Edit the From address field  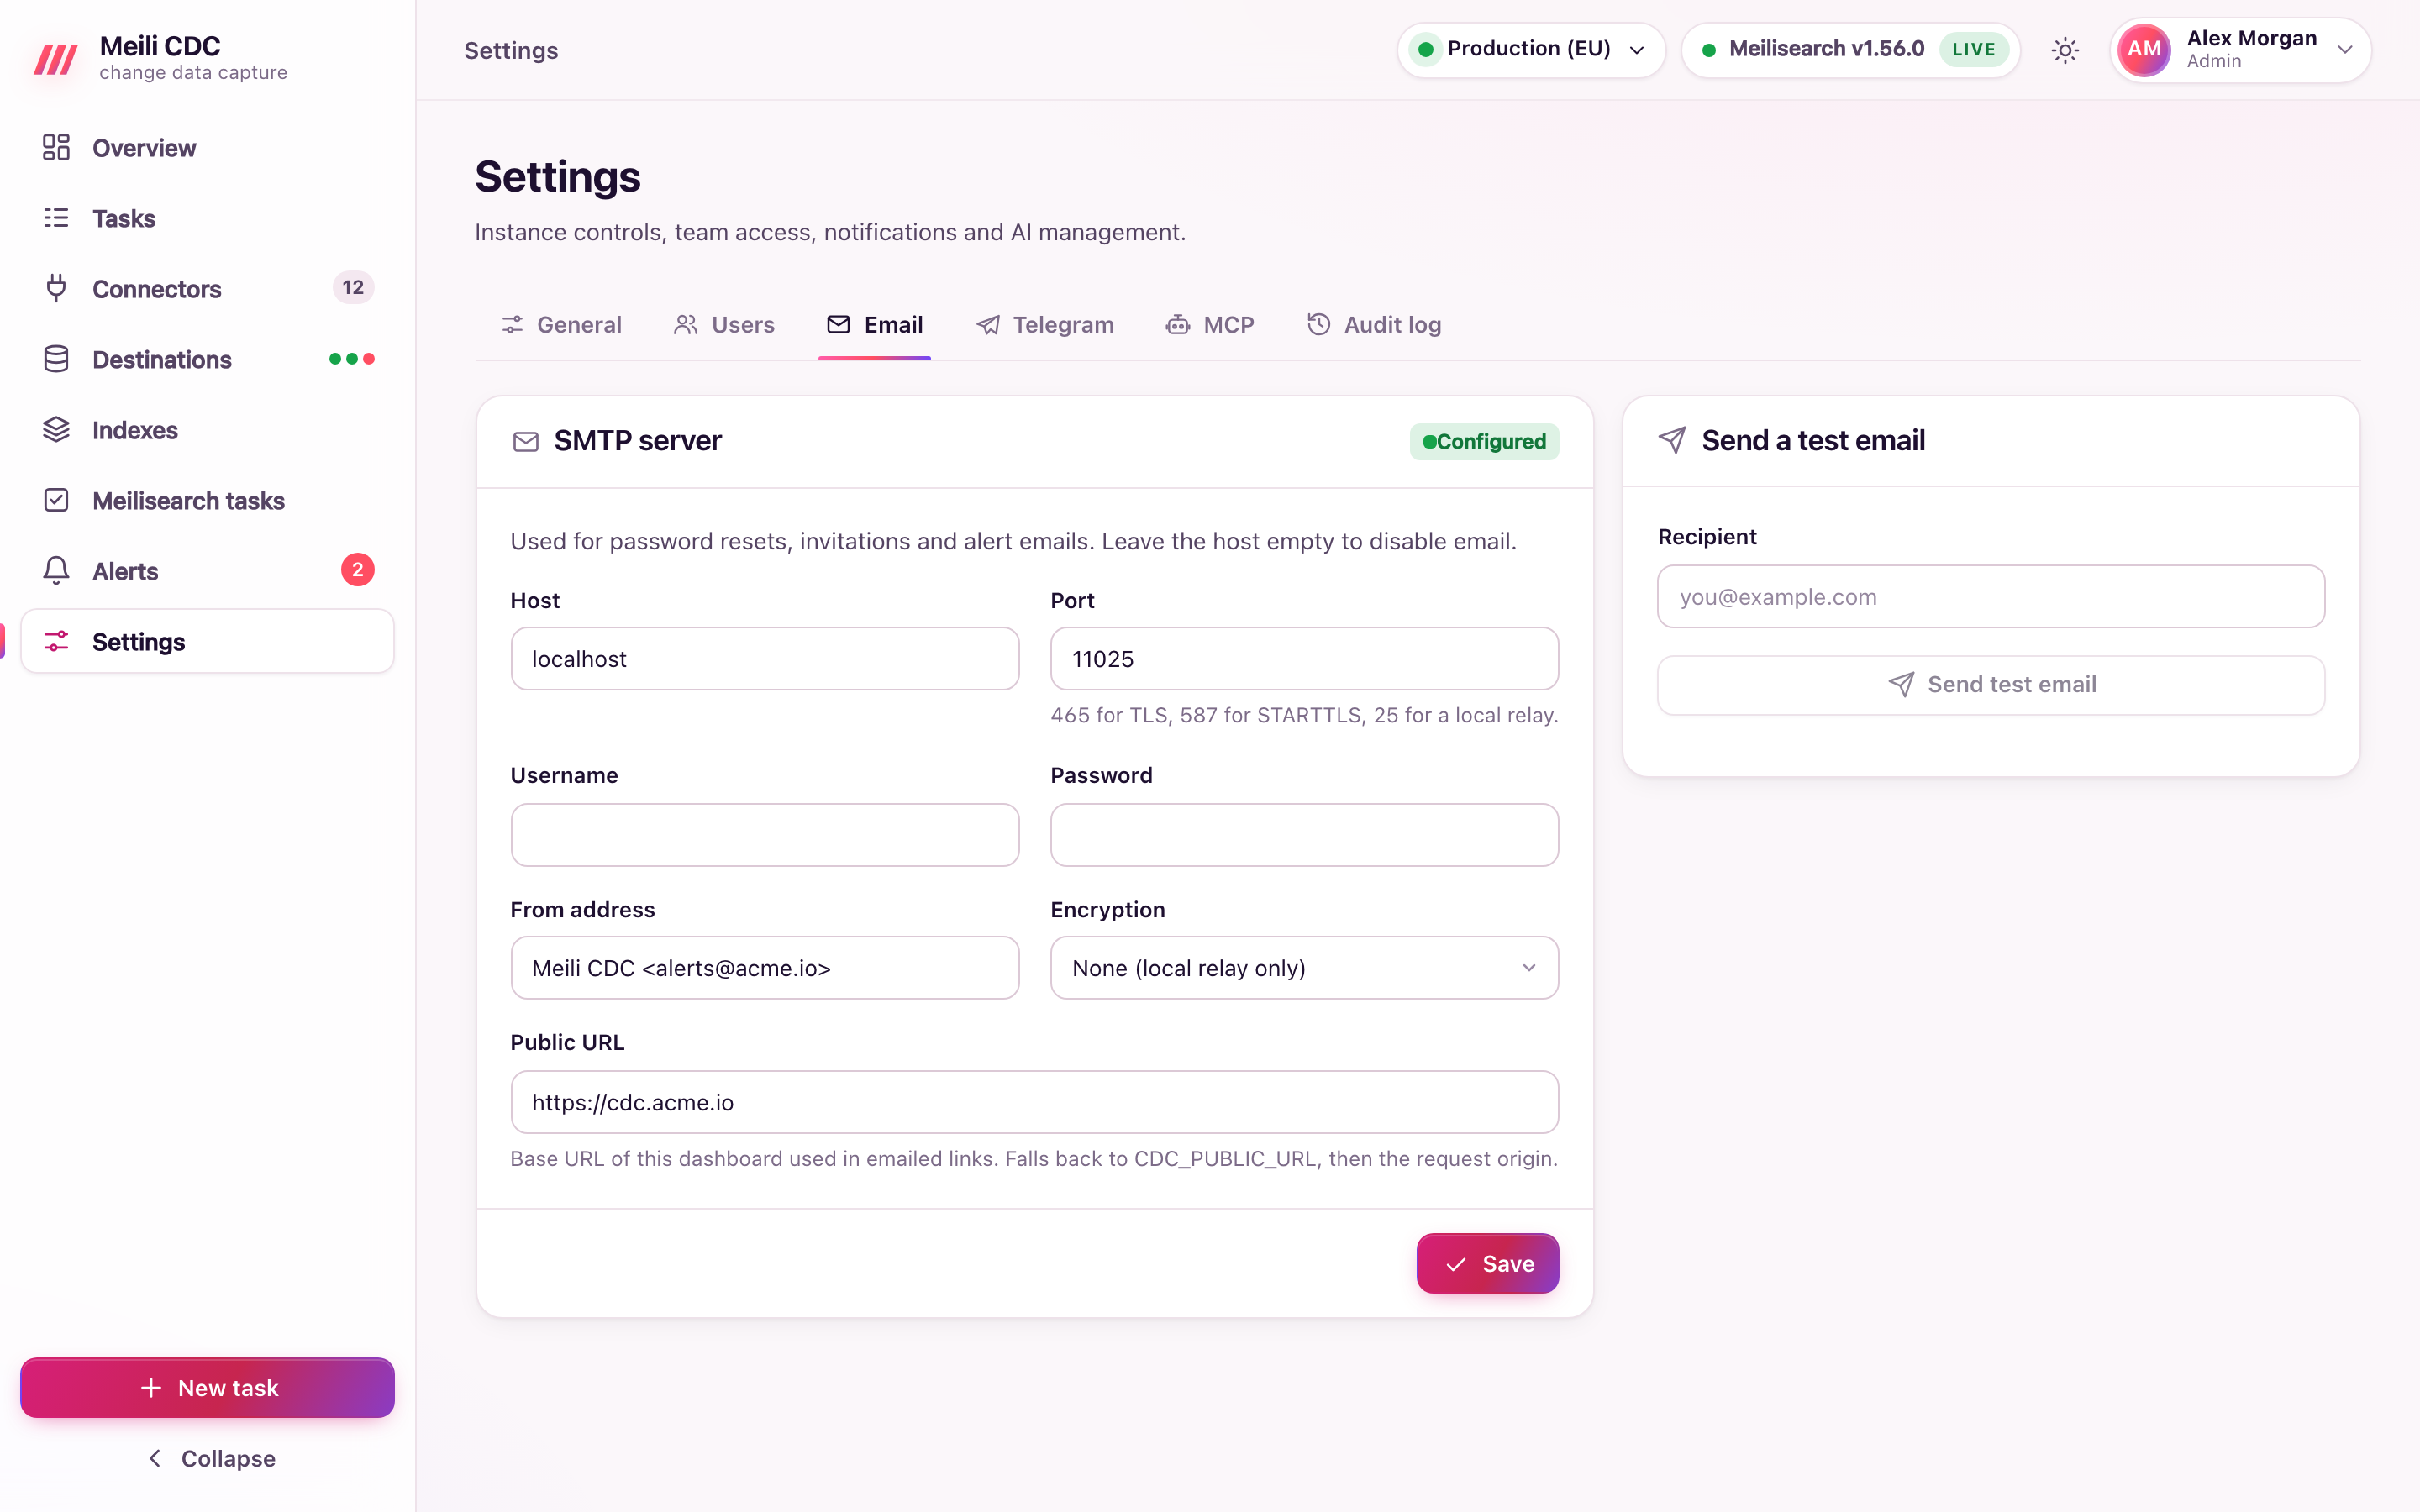click(x=764, y=967)
